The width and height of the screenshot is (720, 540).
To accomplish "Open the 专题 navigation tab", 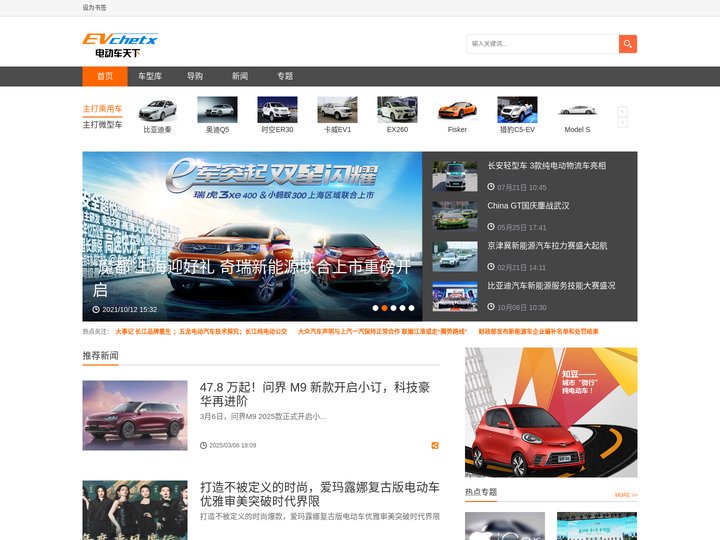I will tap(285, 76).
